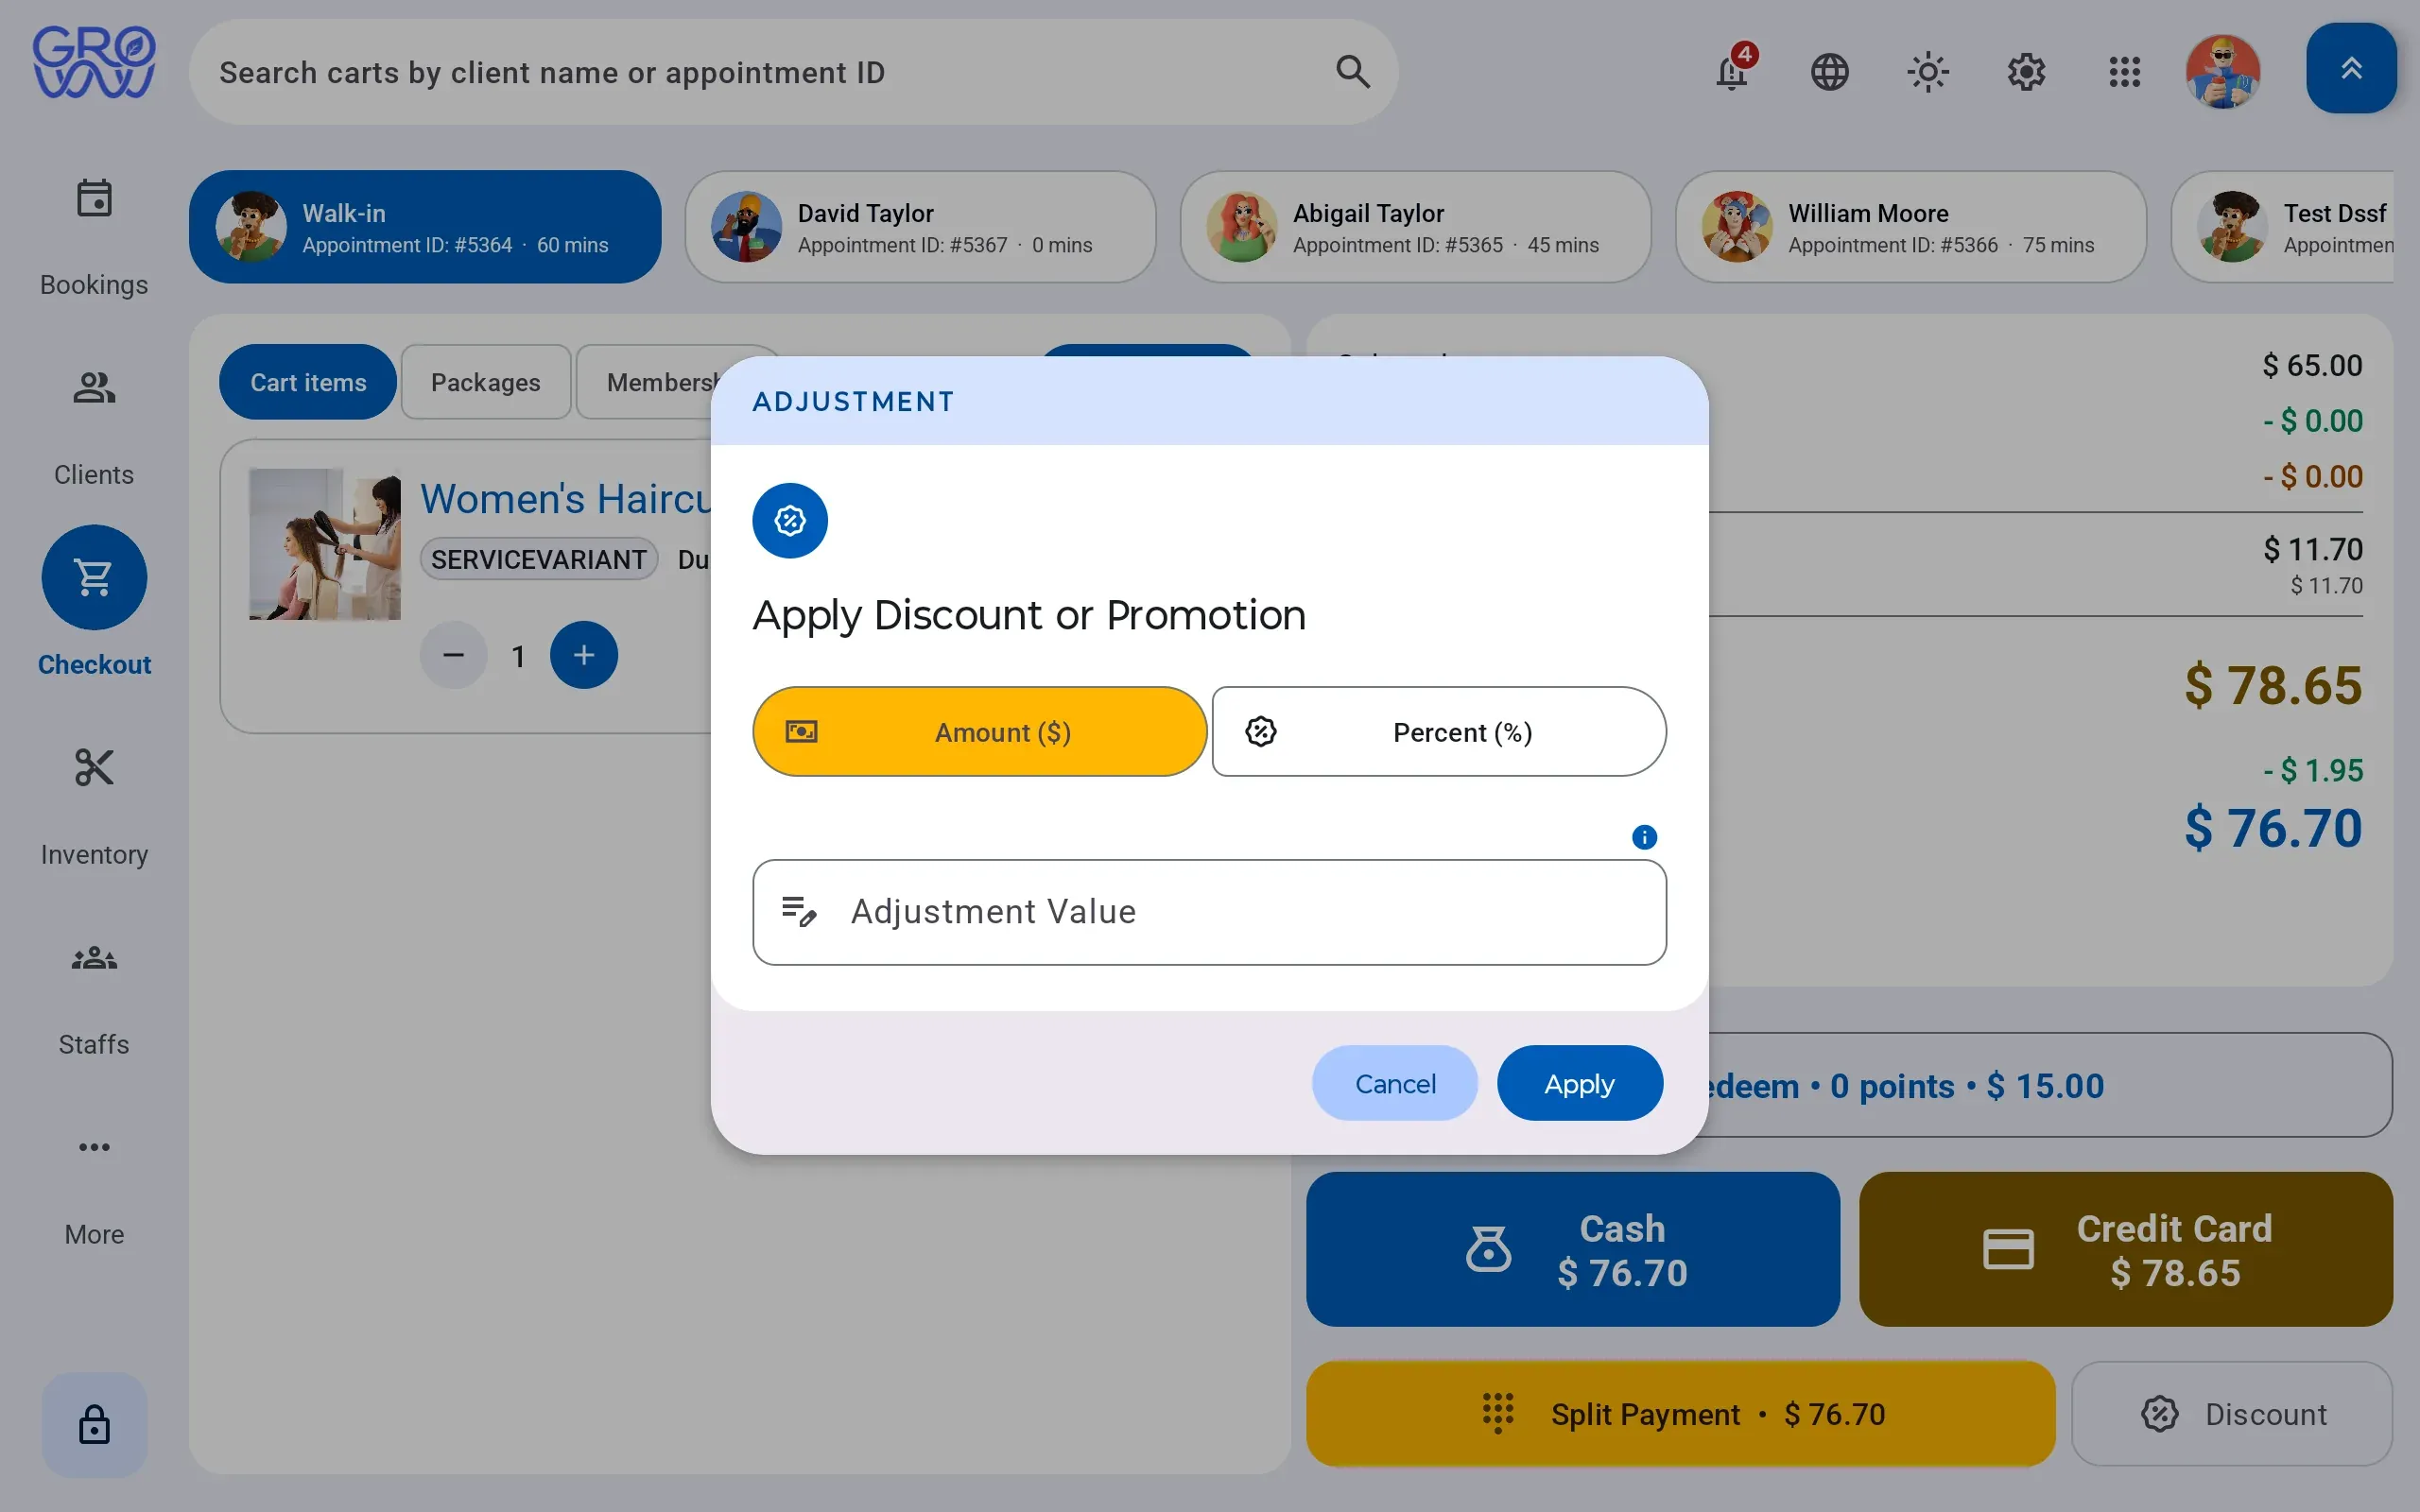Click the Women's Haircut service thumbnail
This screenshot has height=1512, width=2420.
325,544
